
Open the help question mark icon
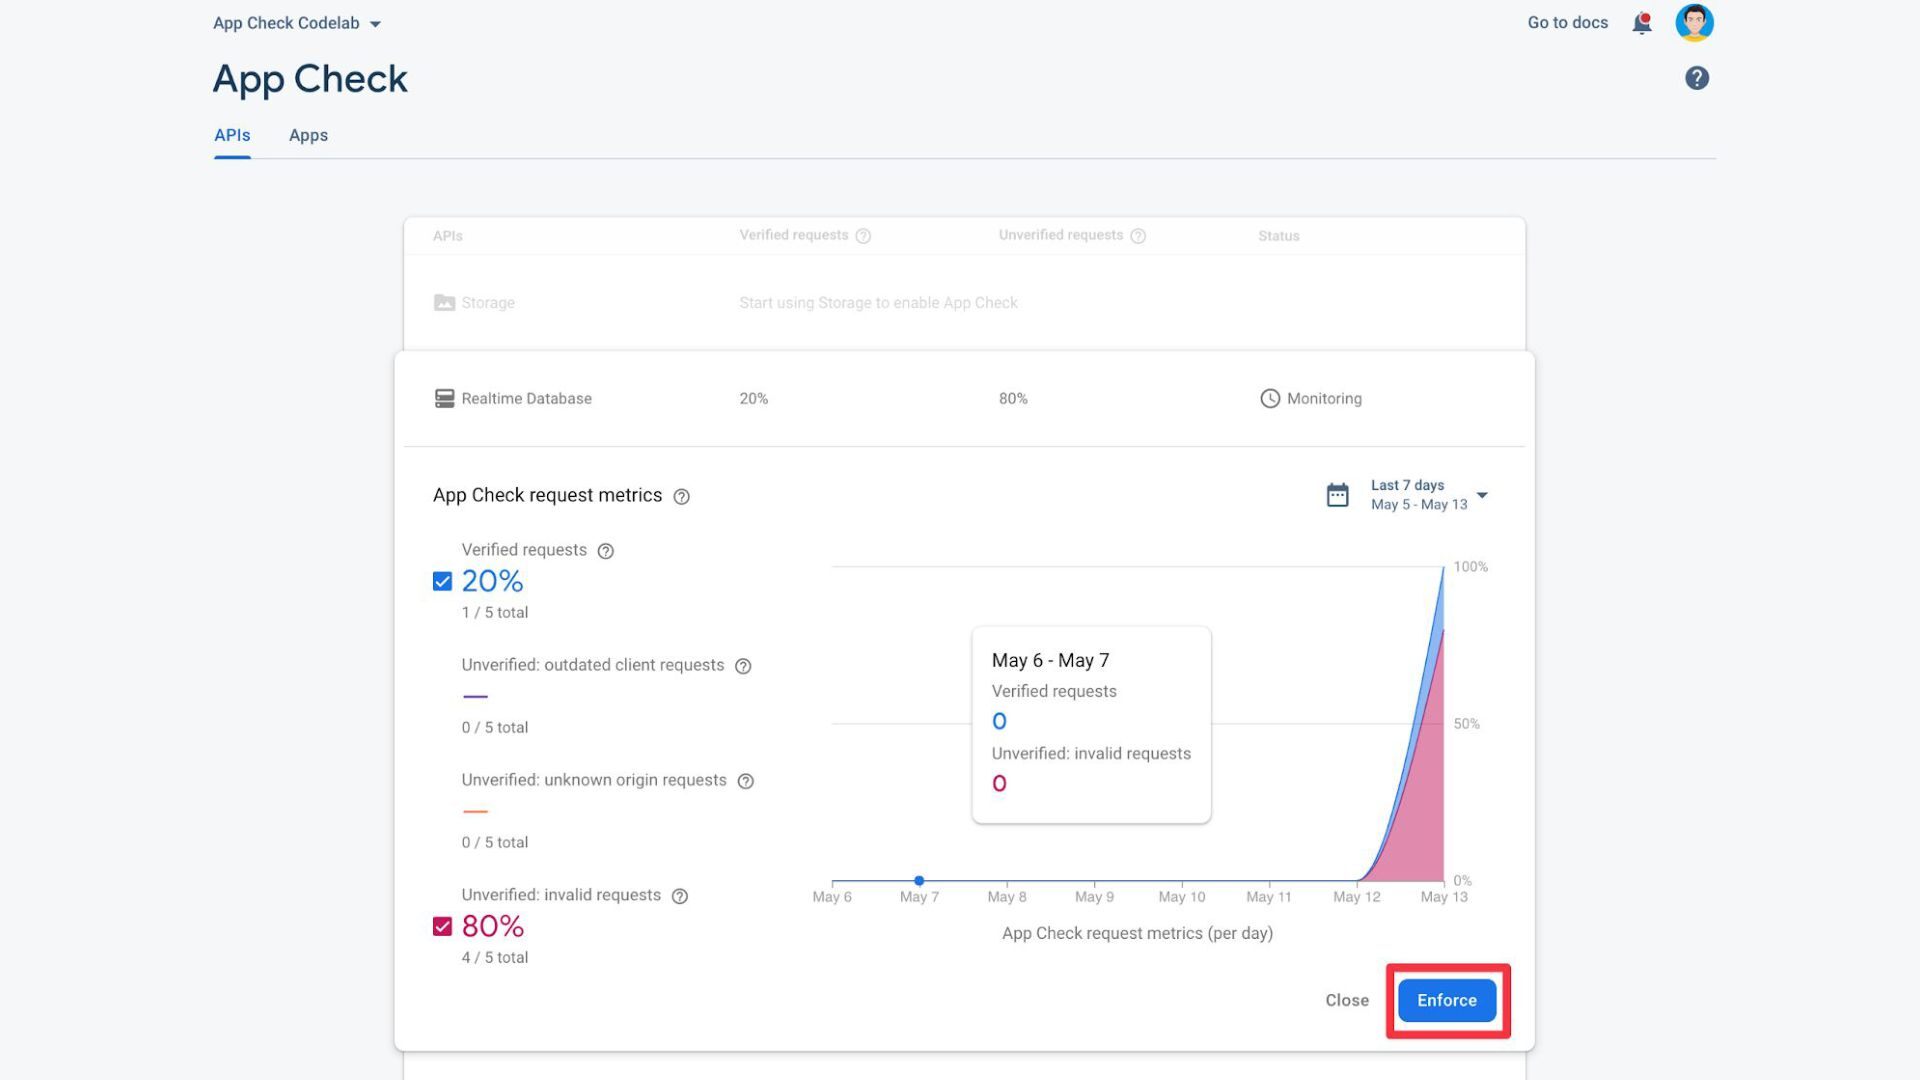[x=1696, y=78]
